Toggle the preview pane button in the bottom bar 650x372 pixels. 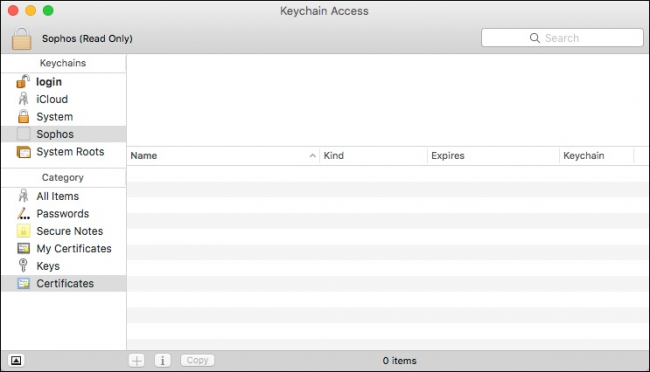[x=16, y=360]
